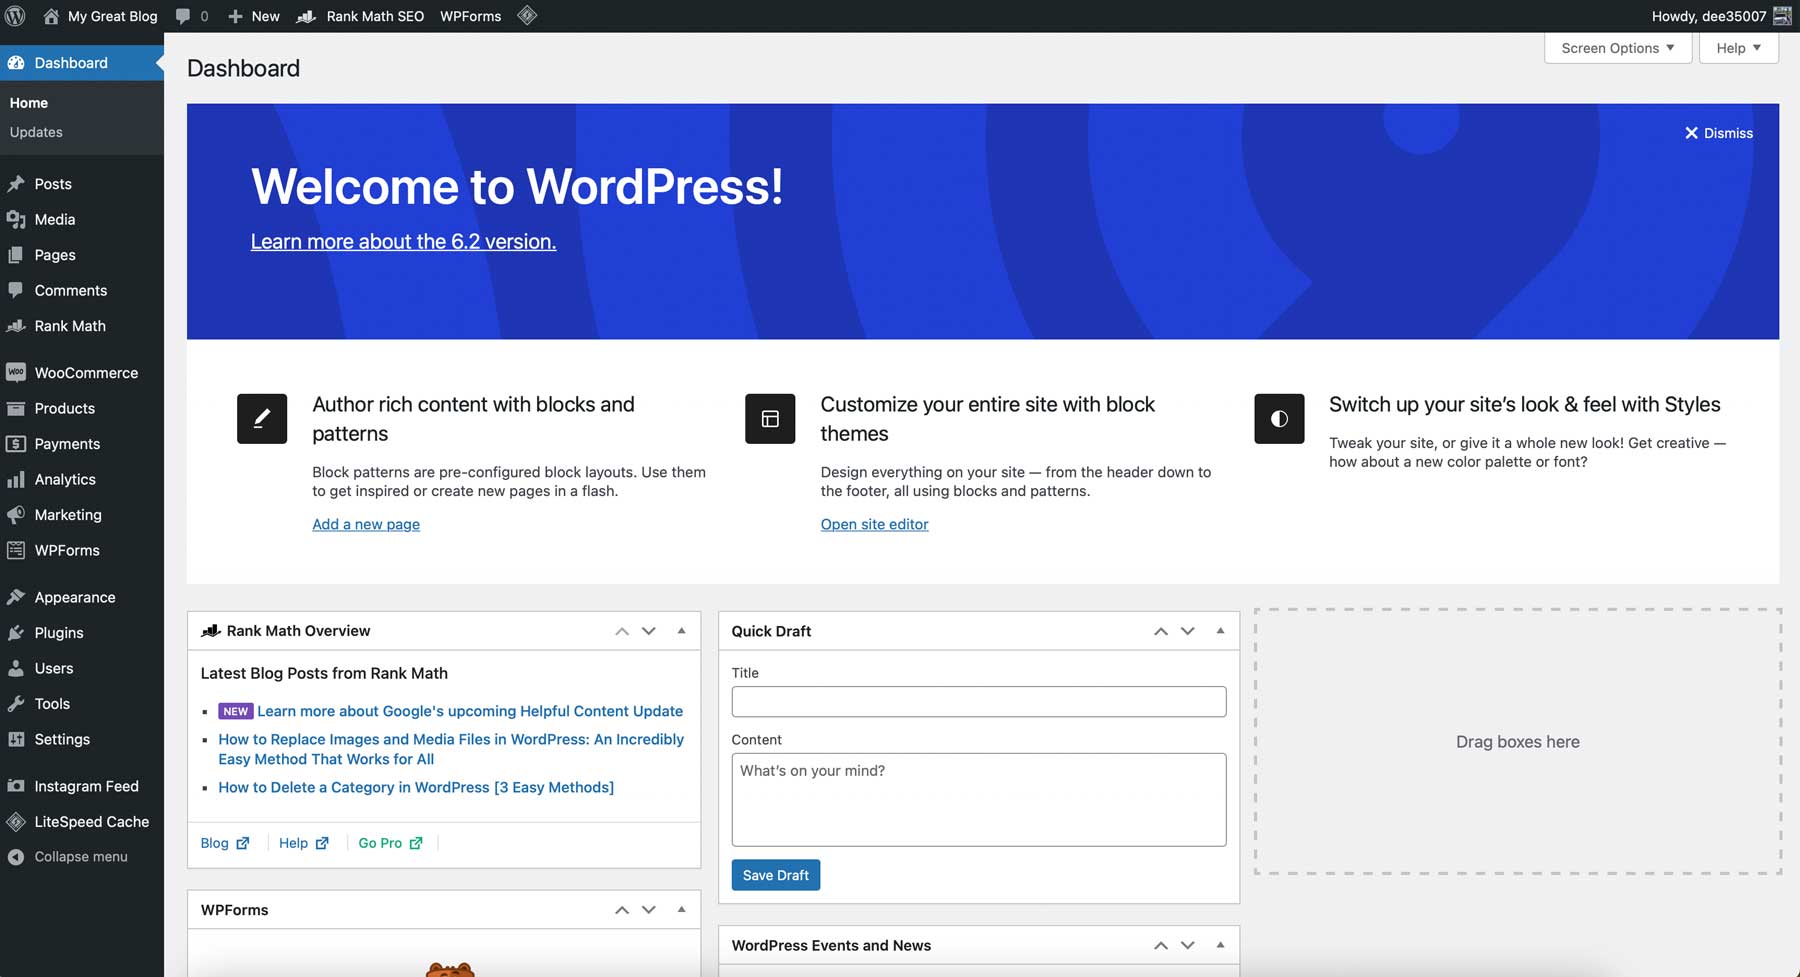The height and width of the screenshot is (977, 1800).
Task: Click the WordPress logo in the admin bar
Action: pos(14,15)
